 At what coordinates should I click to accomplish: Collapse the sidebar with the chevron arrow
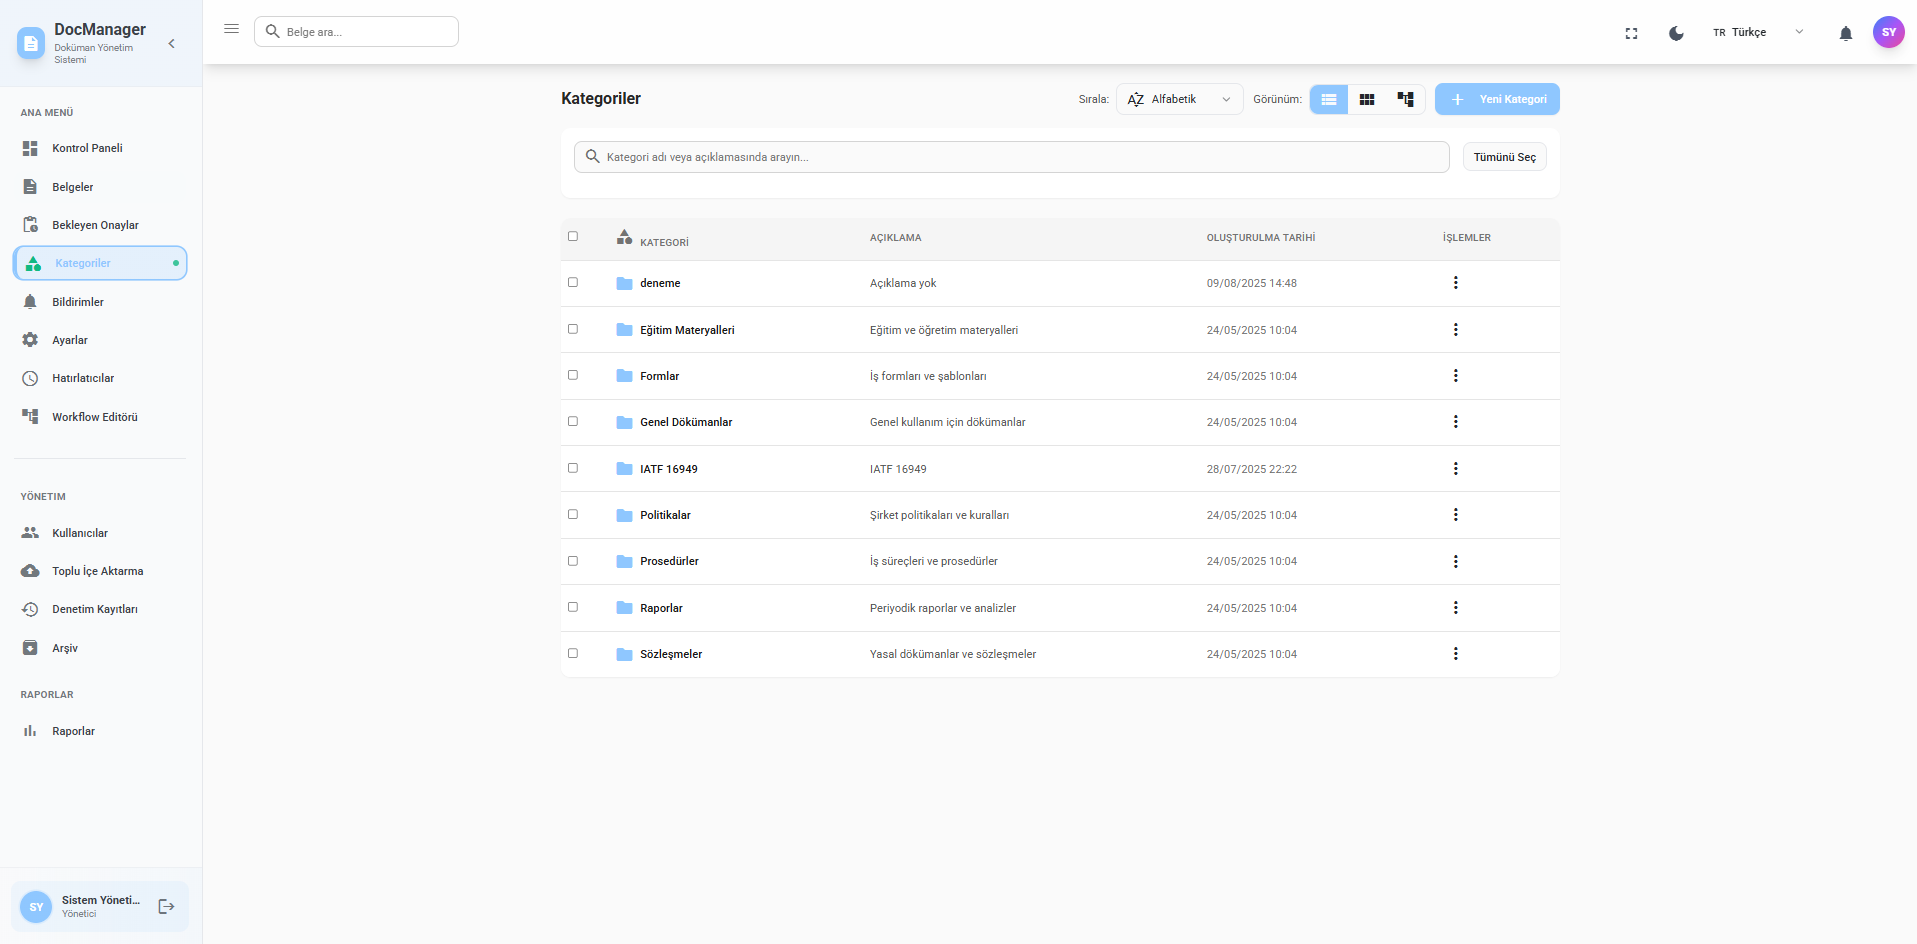click(171, 43)
